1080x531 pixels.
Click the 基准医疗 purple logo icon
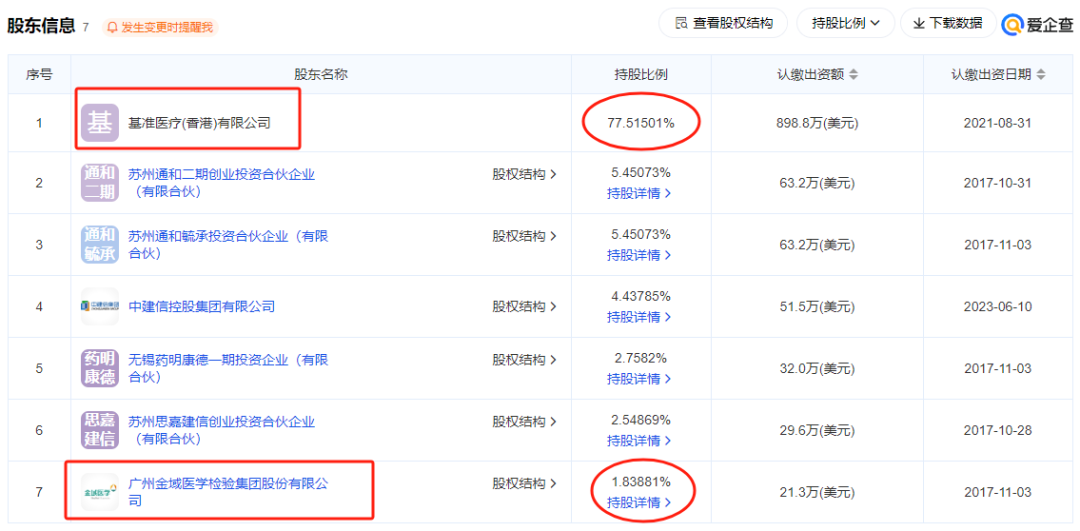[100, 123]
